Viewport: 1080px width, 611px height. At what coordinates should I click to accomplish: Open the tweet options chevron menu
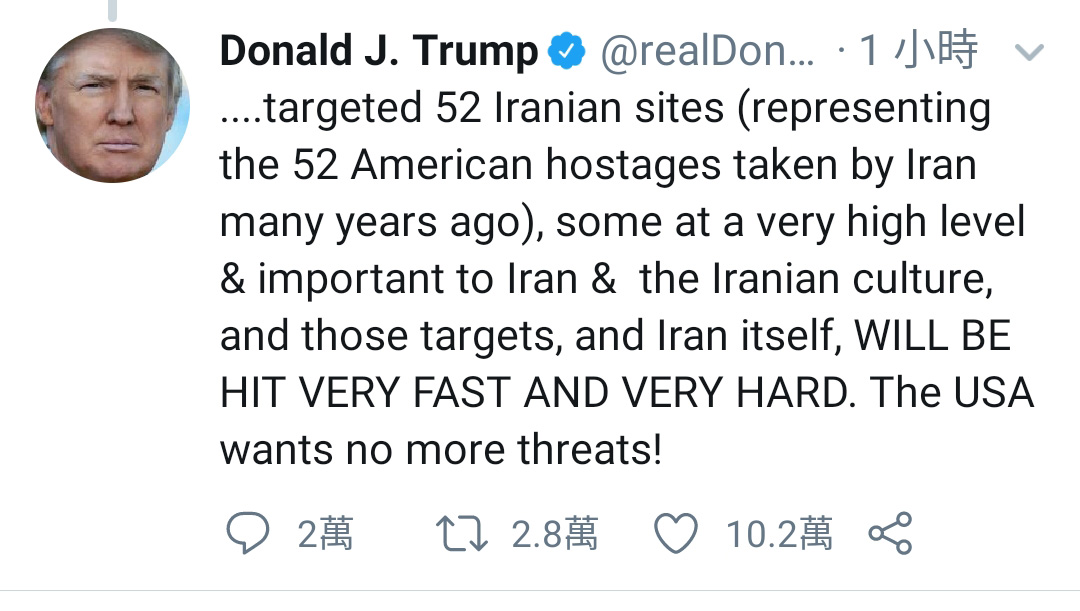click(1029, 52)
